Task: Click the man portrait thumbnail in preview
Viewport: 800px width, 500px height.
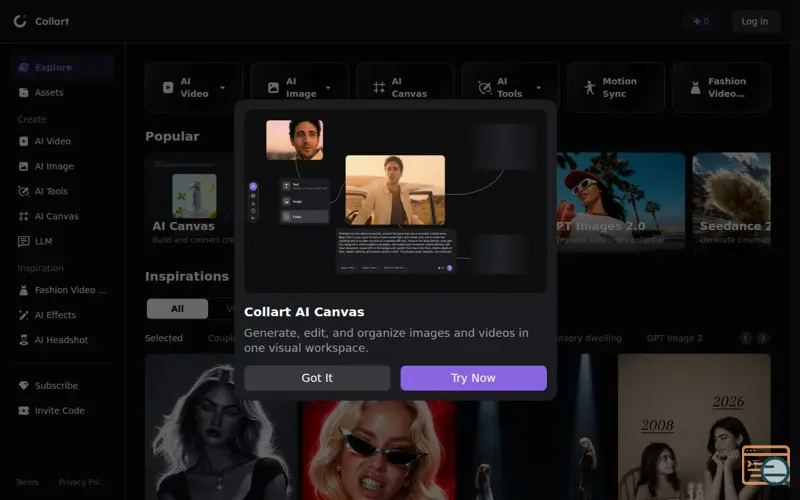Action: [x=294, y=140]
